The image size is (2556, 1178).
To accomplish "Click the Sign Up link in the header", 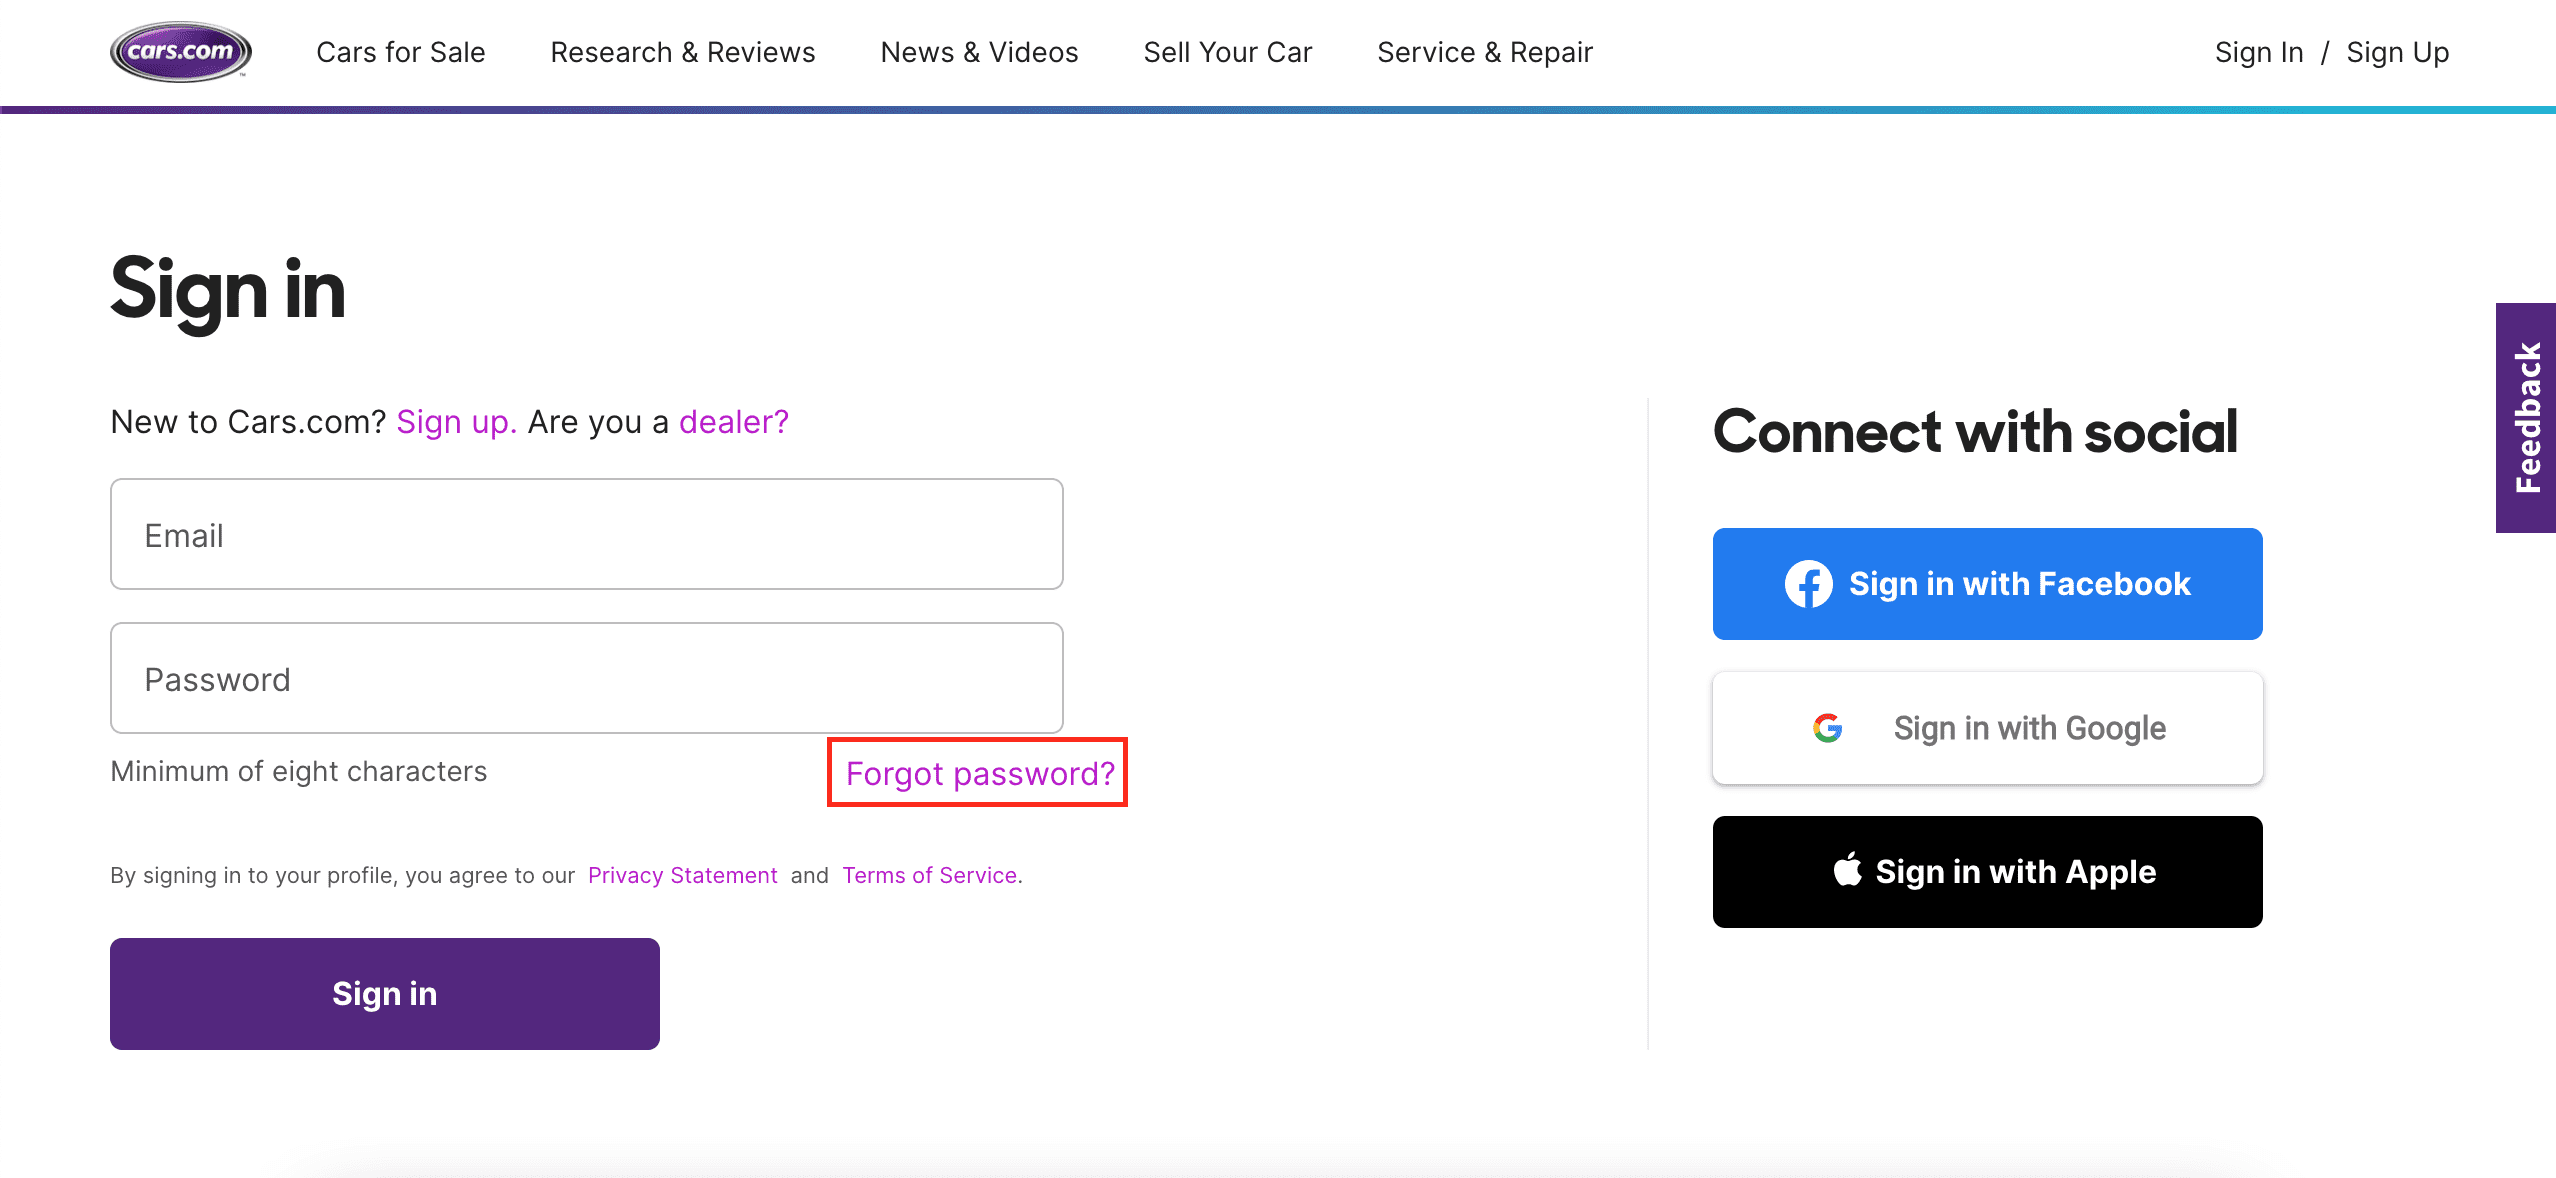I will pos(2398,52).
